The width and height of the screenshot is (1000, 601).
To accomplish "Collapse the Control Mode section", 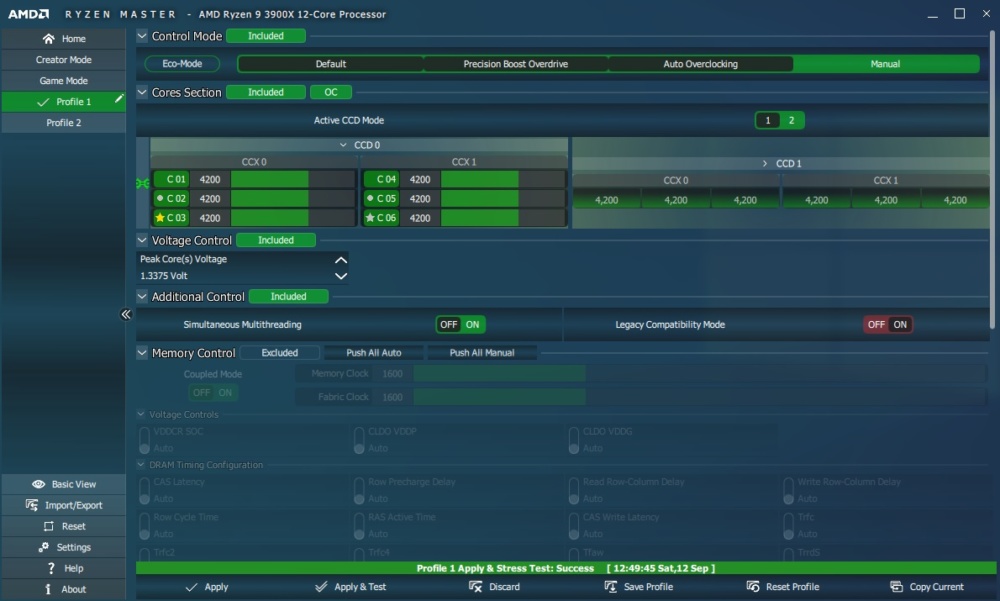I will pos(142,36).
